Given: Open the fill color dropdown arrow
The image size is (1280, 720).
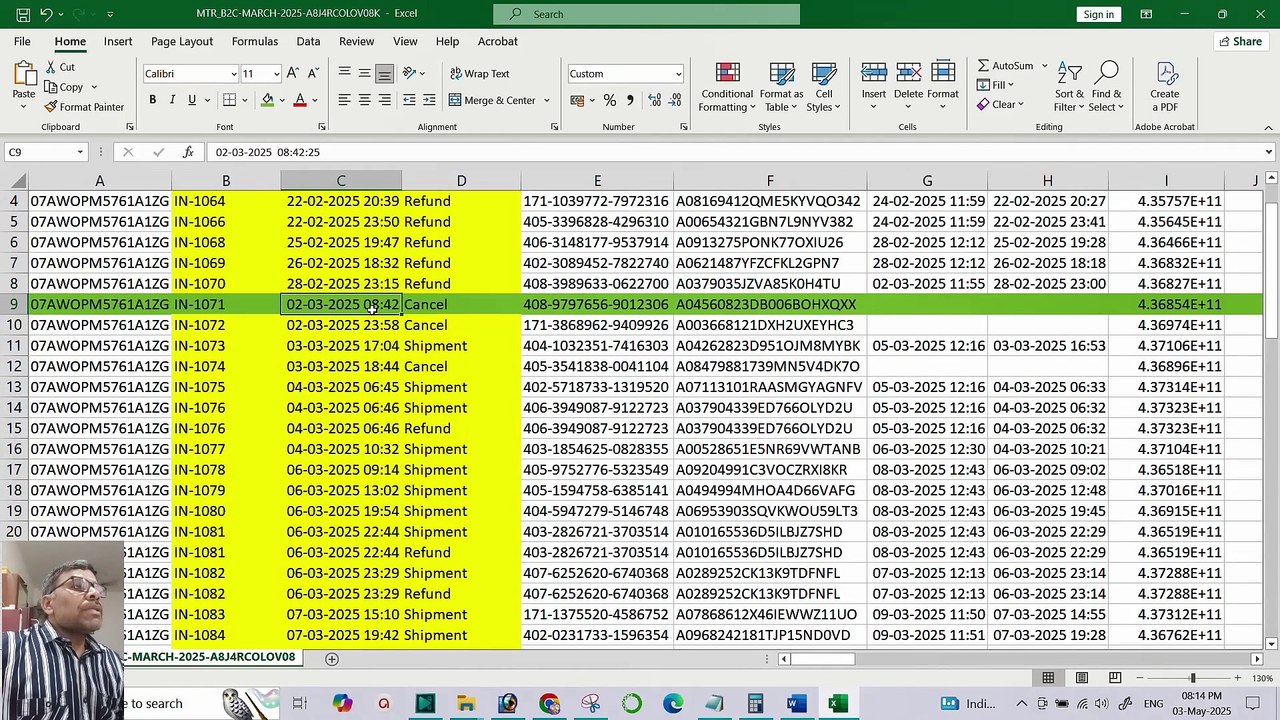Looking at the screenshot, I should point(282,100).
